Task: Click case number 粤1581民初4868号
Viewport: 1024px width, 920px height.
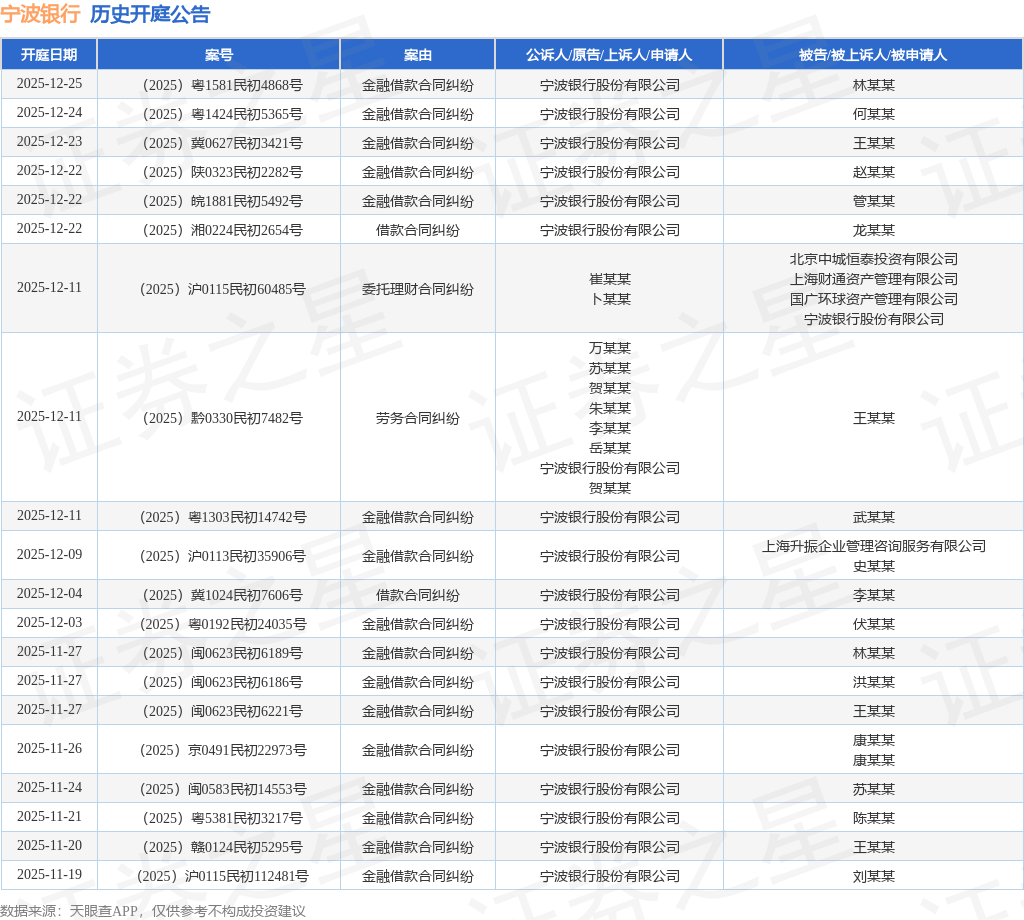Action: tap(223, 85)
